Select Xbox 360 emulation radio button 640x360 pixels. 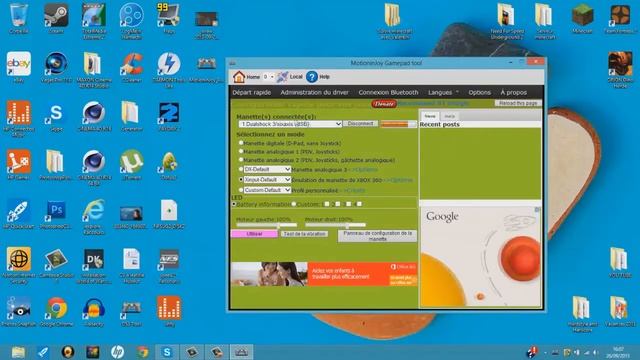(241, 179)
